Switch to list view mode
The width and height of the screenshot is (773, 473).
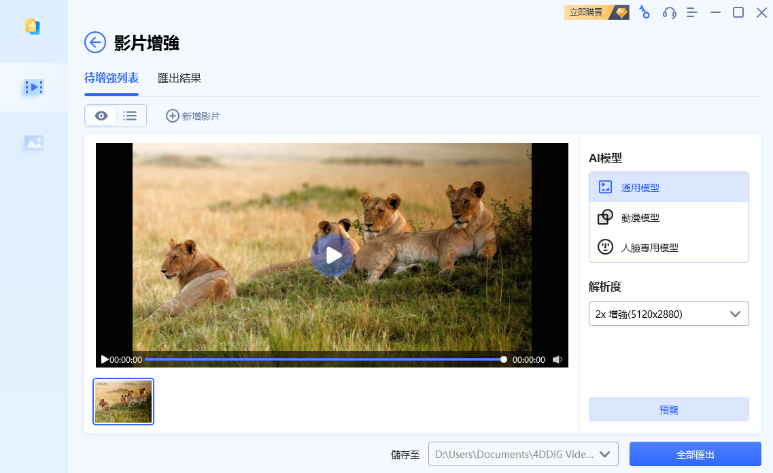pos(130,116)
